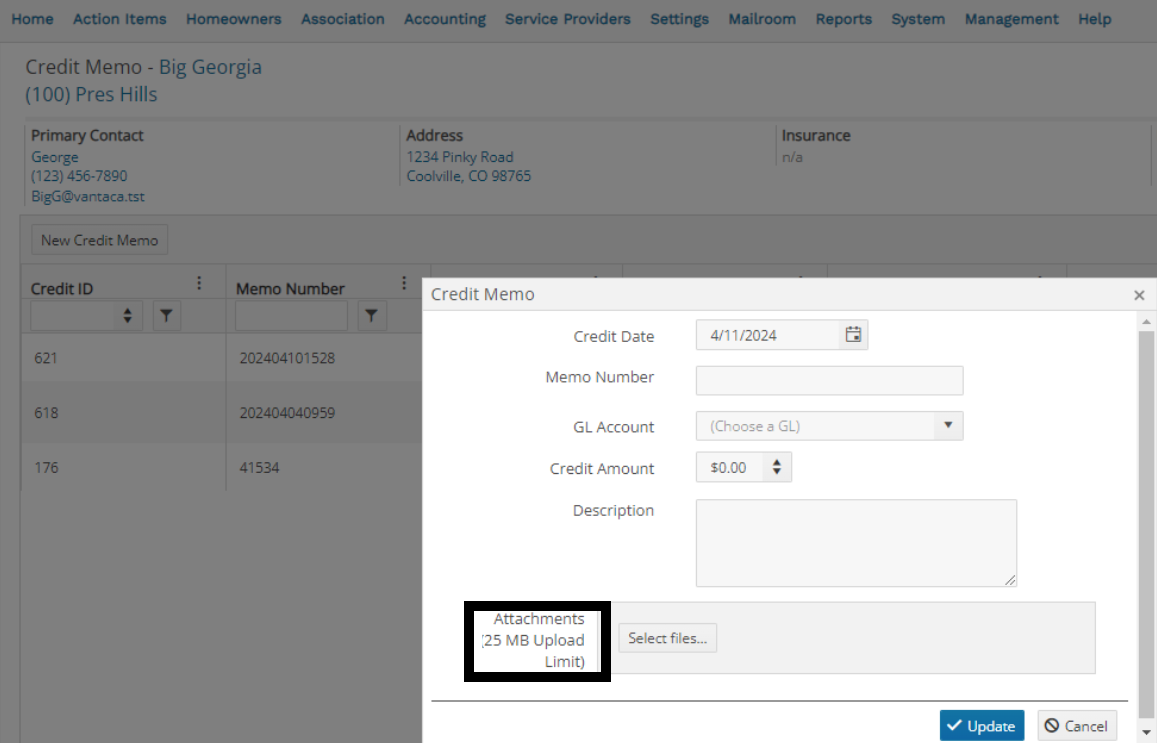This screenshot has height=743, width=1157.
Task: Open the Management menu
Action: (x=1012, y=19)
